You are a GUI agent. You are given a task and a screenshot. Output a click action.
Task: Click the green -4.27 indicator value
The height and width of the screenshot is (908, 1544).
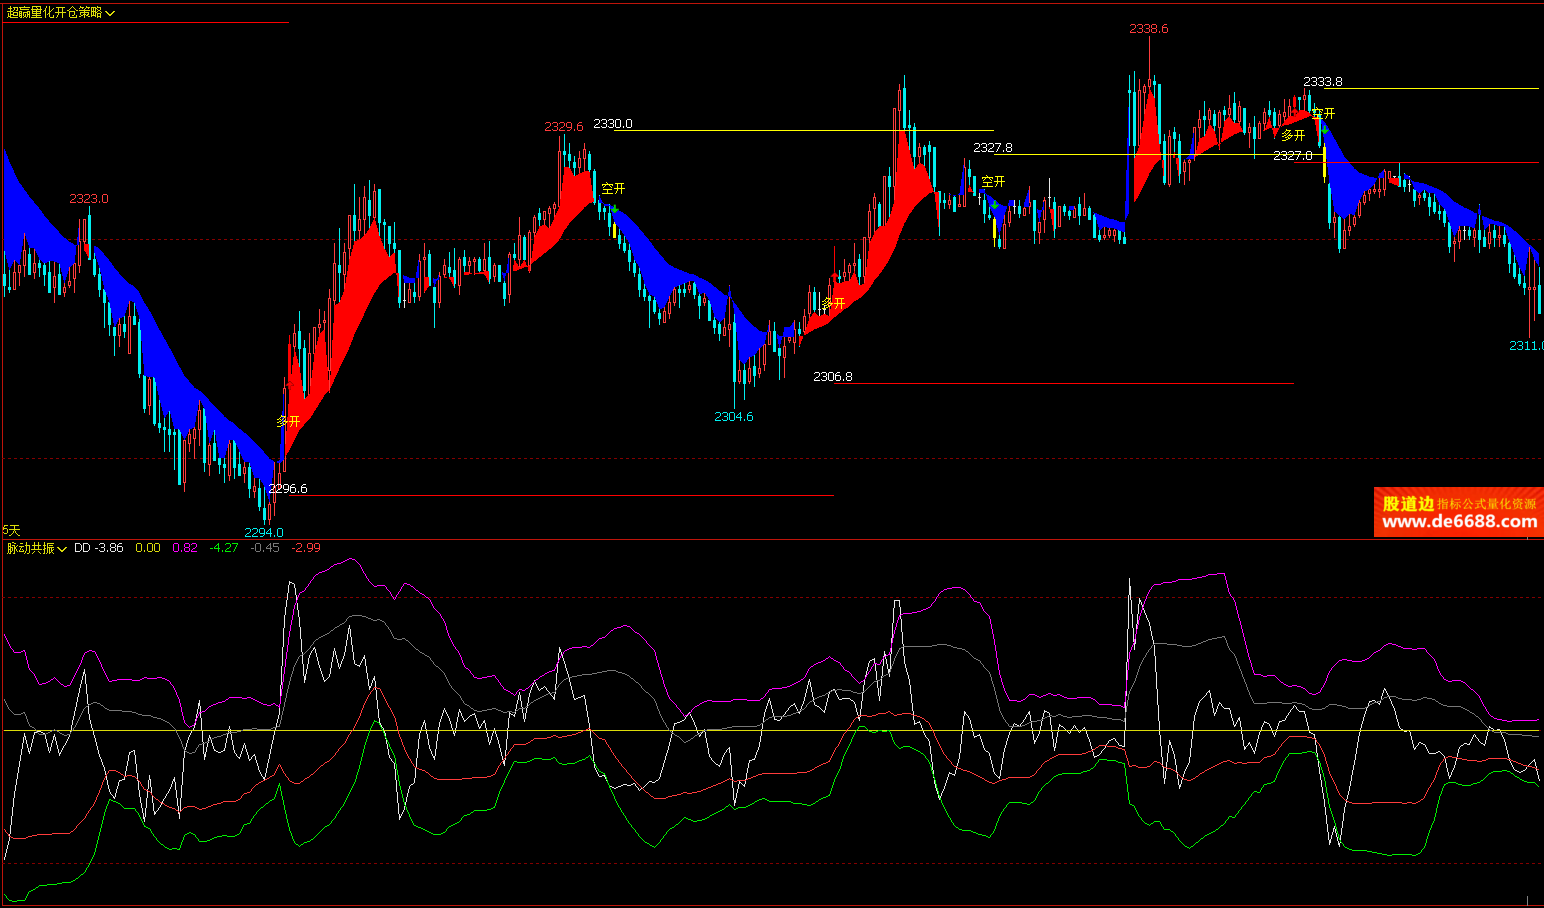coord(224,548)
